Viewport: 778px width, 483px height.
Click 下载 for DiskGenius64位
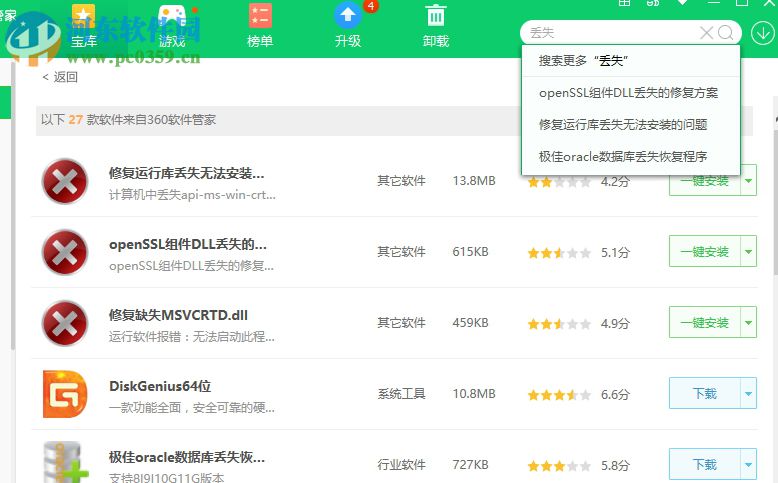point(705,394)
